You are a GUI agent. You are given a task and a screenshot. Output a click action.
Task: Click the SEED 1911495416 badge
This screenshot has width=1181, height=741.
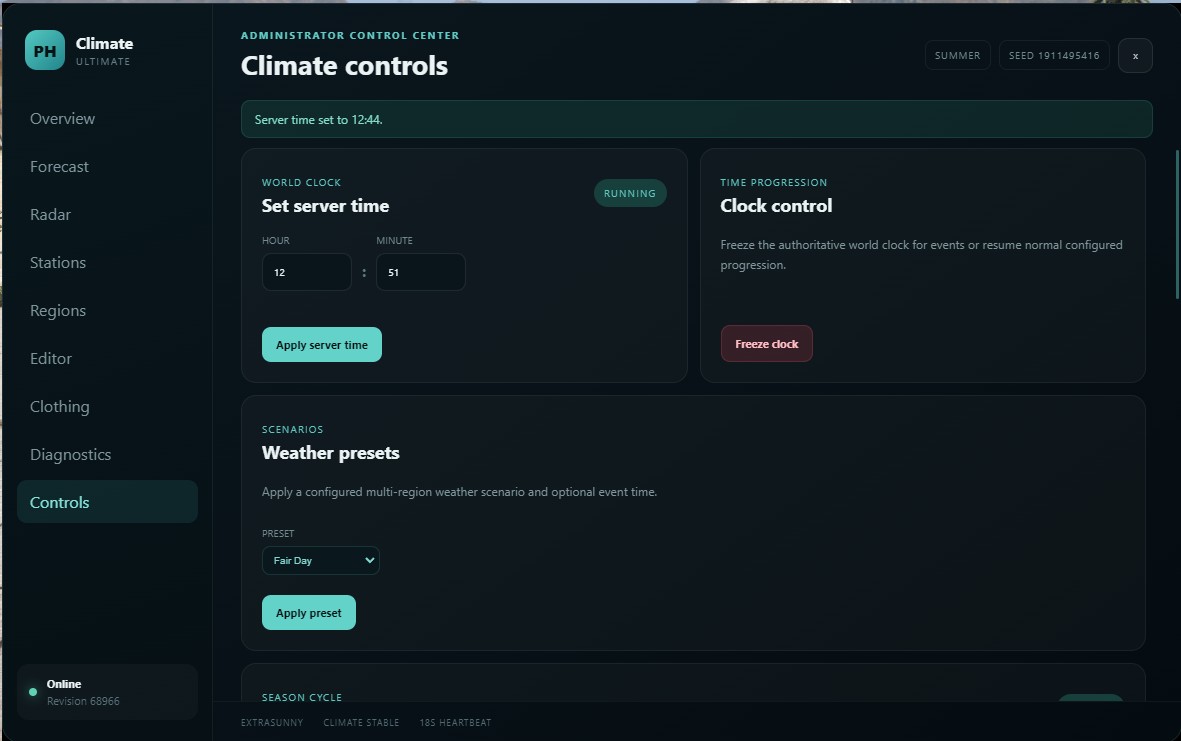click(x=1054, y=56)
